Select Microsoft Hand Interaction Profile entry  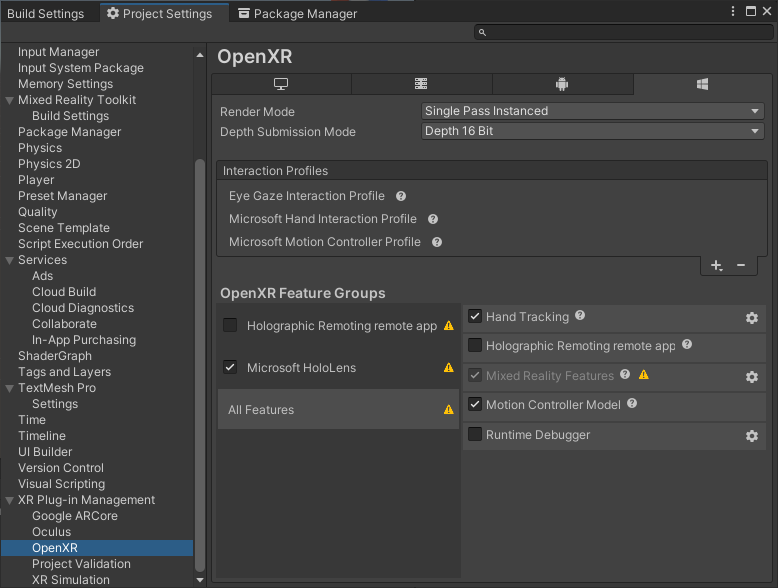click(323, 219)
